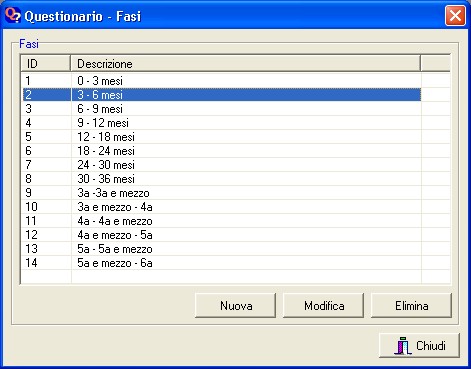Select the row '0 - 3 mesi'
Image resolution: width=471 pixels, height=369 pixels.
(222, 81)
